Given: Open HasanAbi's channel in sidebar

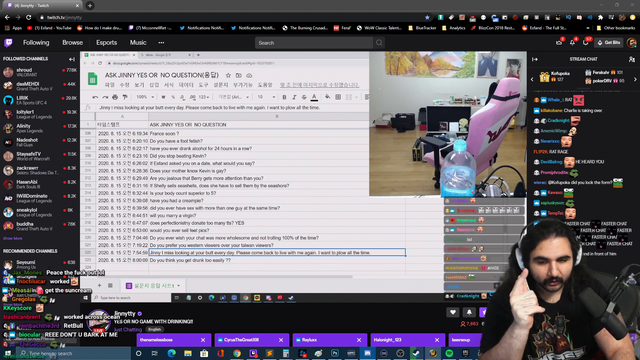Looking at the screenshot, I should [x=40, y=184].
